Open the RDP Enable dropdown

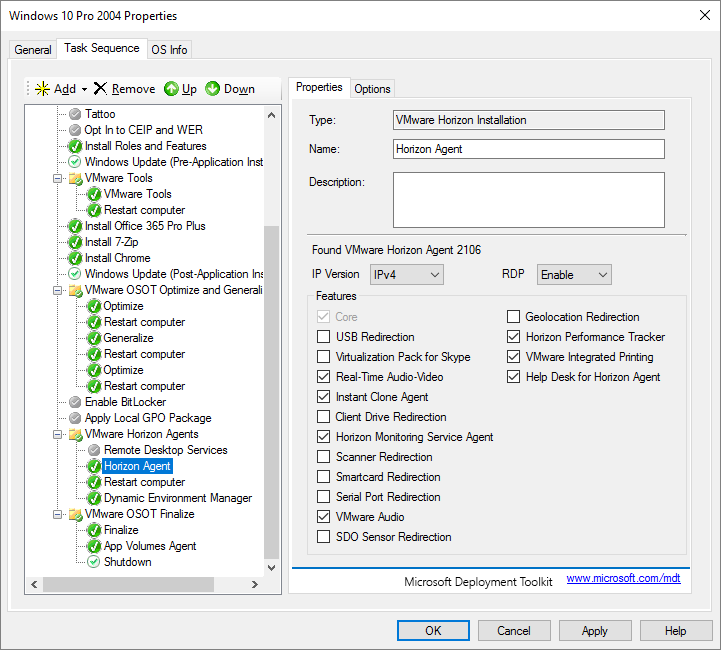[574, 274]
